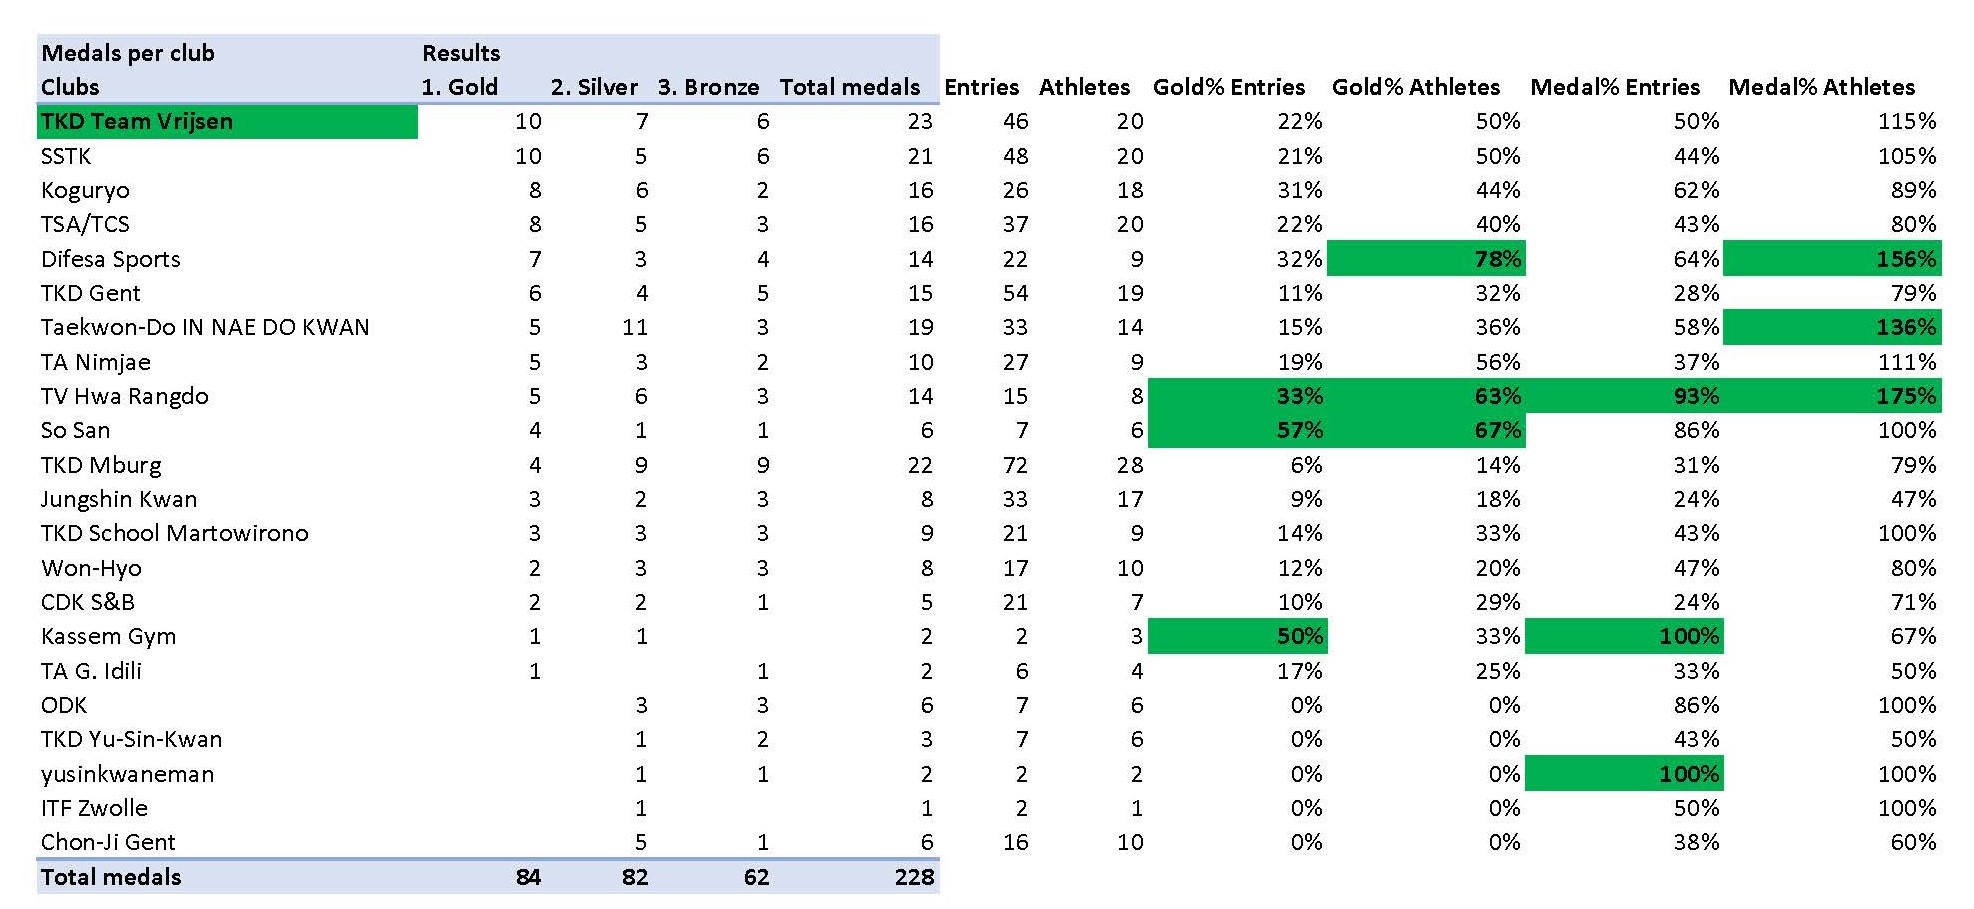The width and height of the screenshot is (1974, 909).
Task: Select the Silver column header
Action: tap(594, 87)
